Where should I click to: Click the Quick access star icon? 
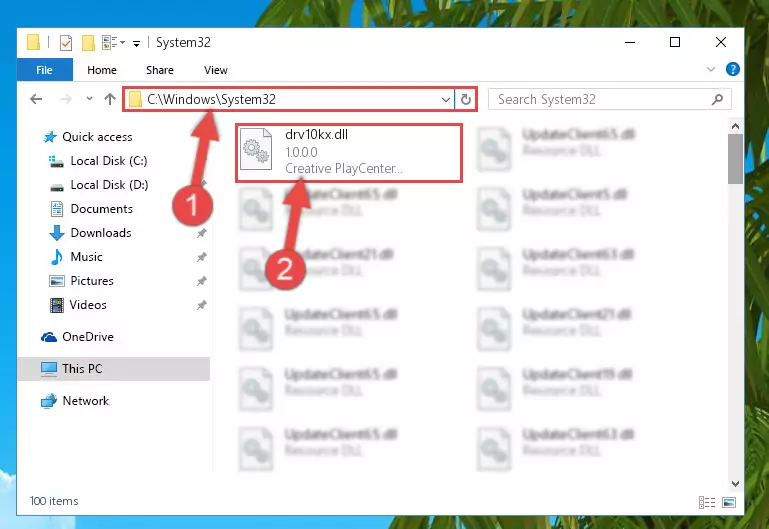(x=50, y=137)
